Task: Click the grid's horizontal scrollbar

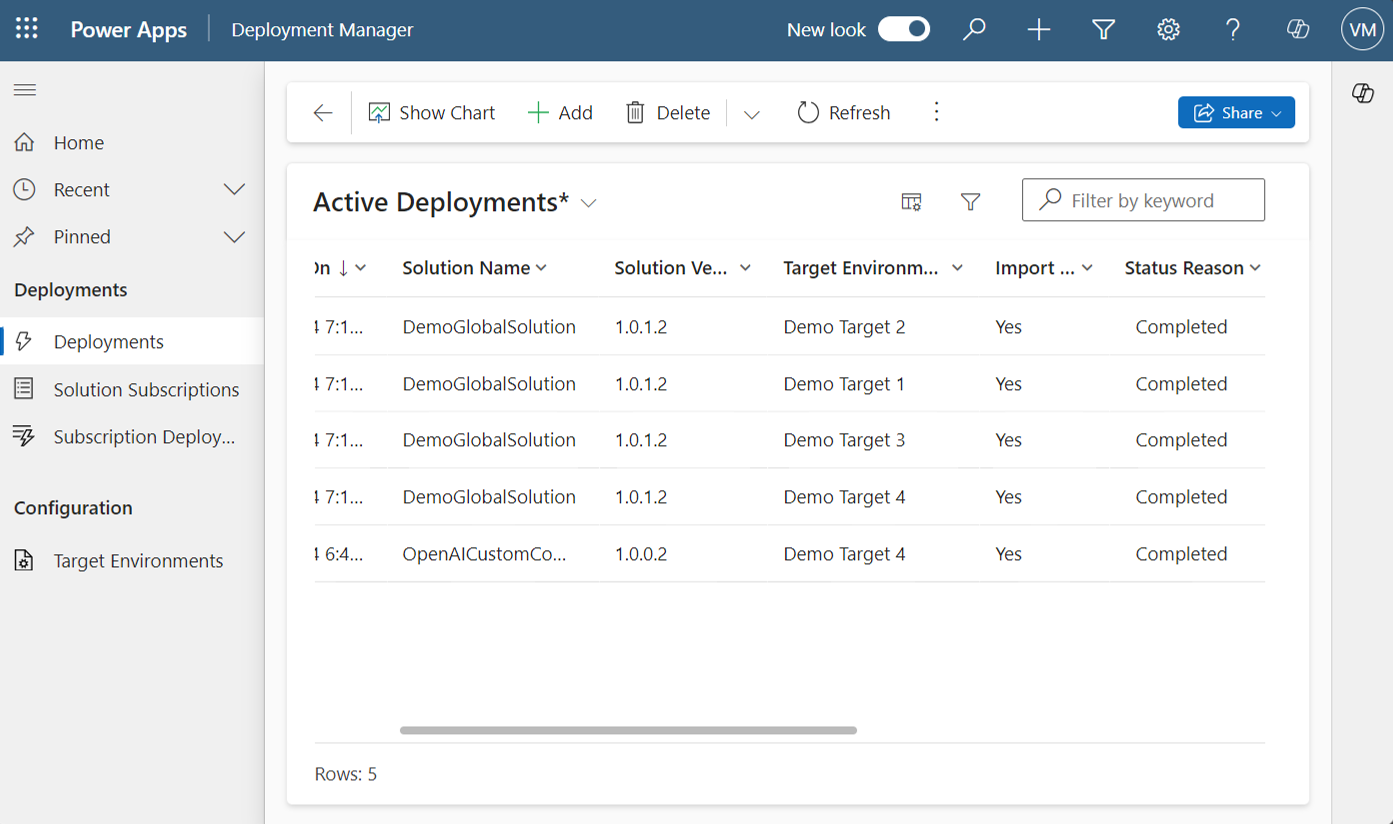Action: click(628, 731)
